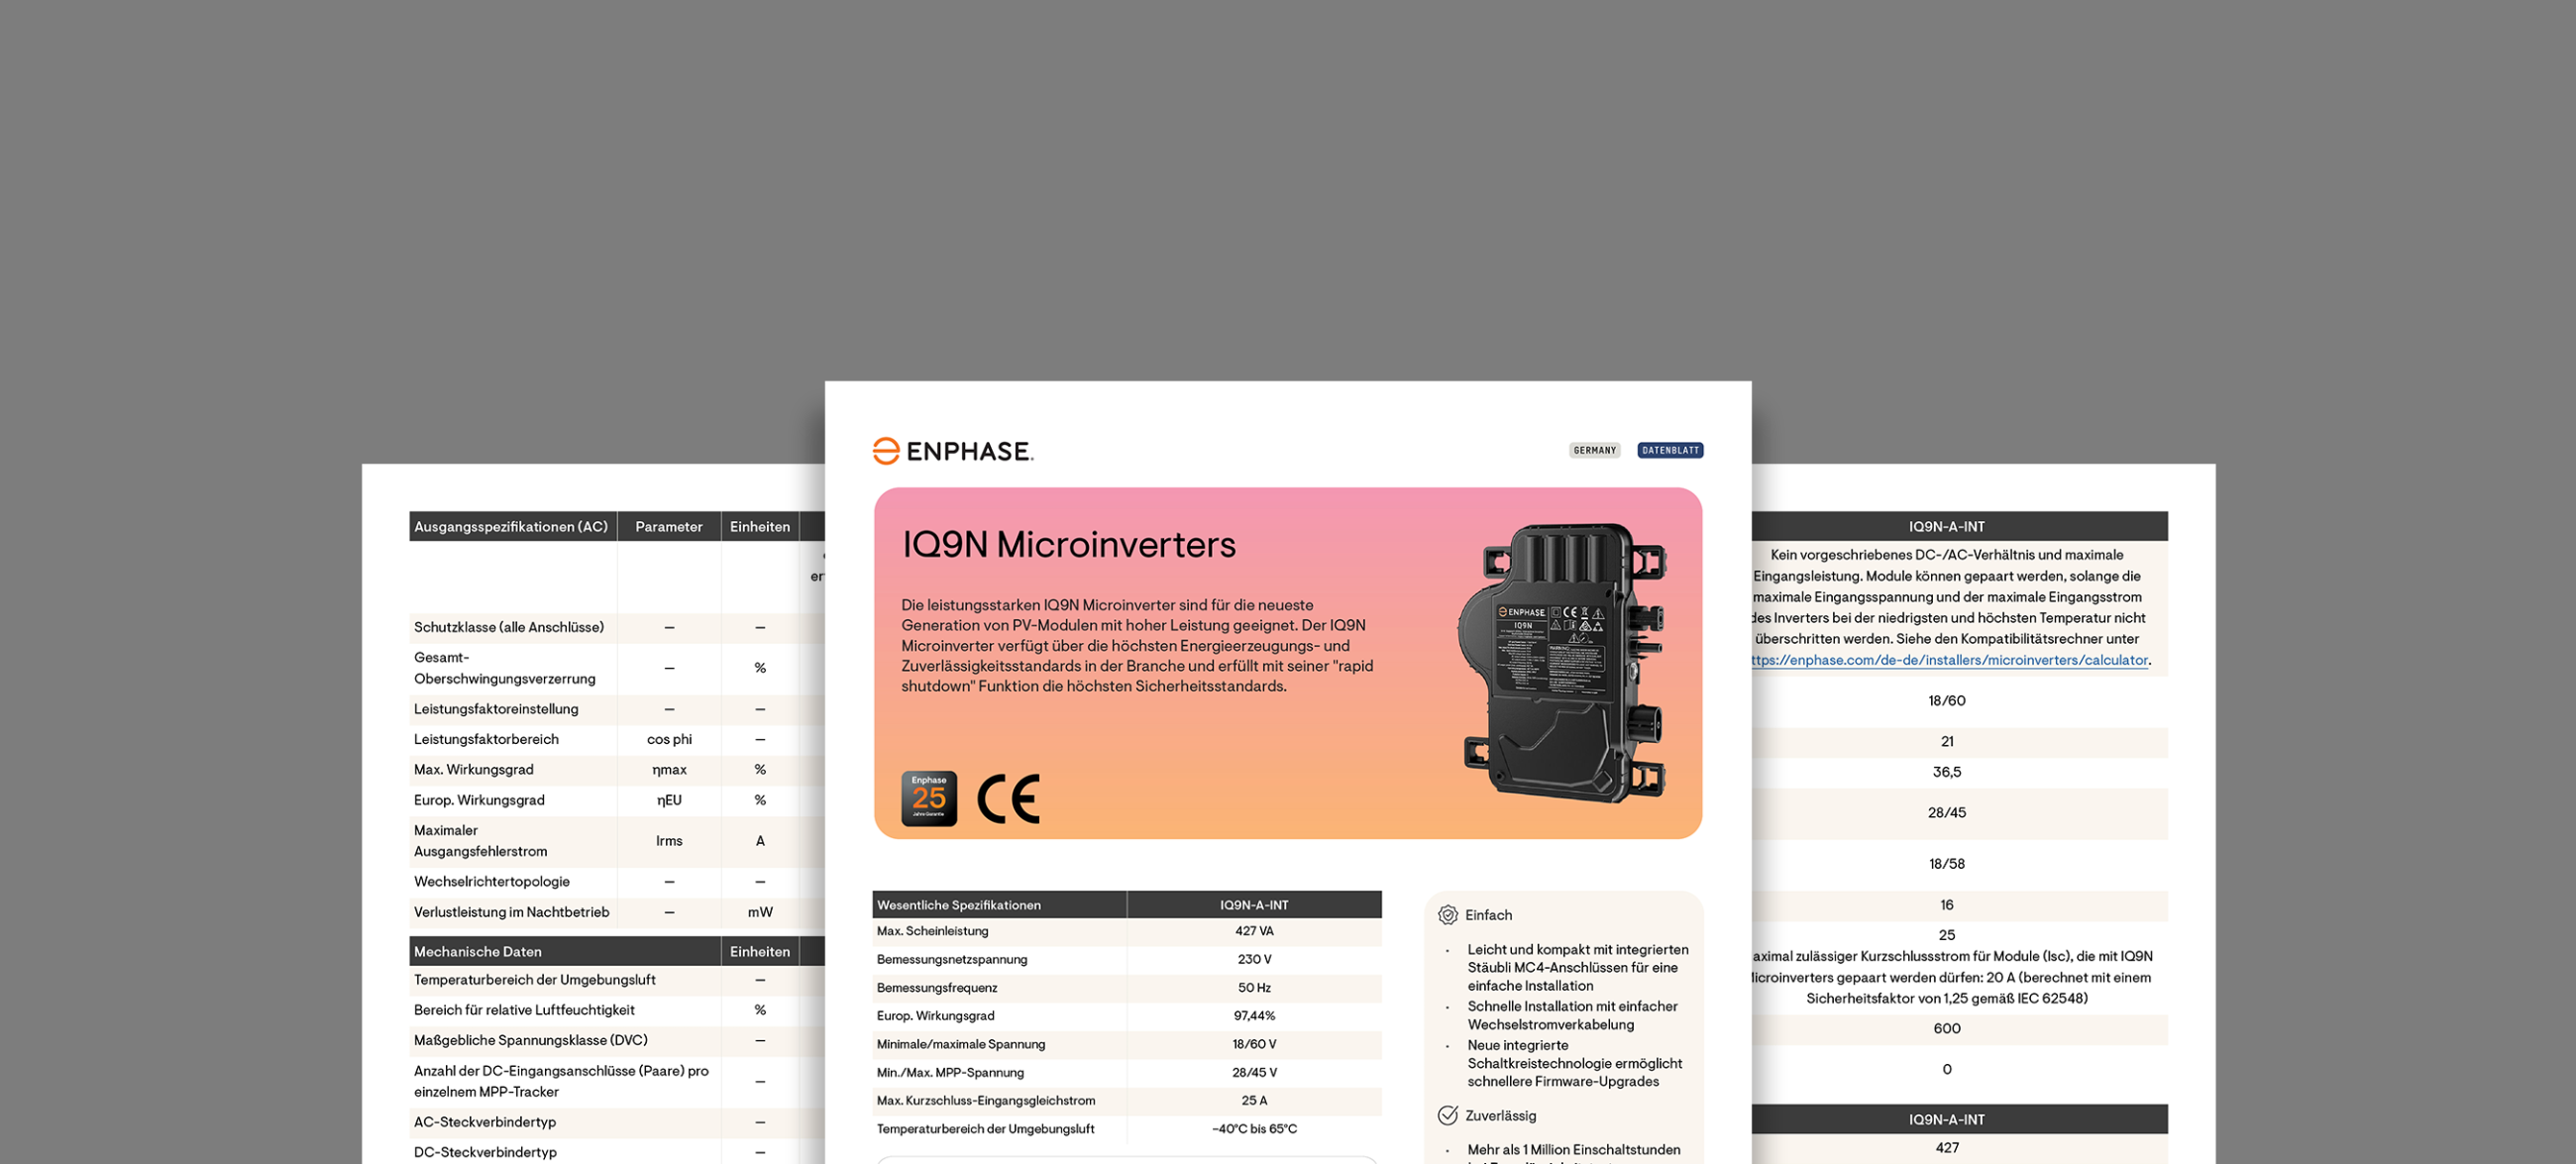Image resolution: width=2576 pixels, height=1164 pixels.
Task: Click the "Max. Kurzschluss-Eingangsgleichstrom" row label
Action: pos(986,1100)
